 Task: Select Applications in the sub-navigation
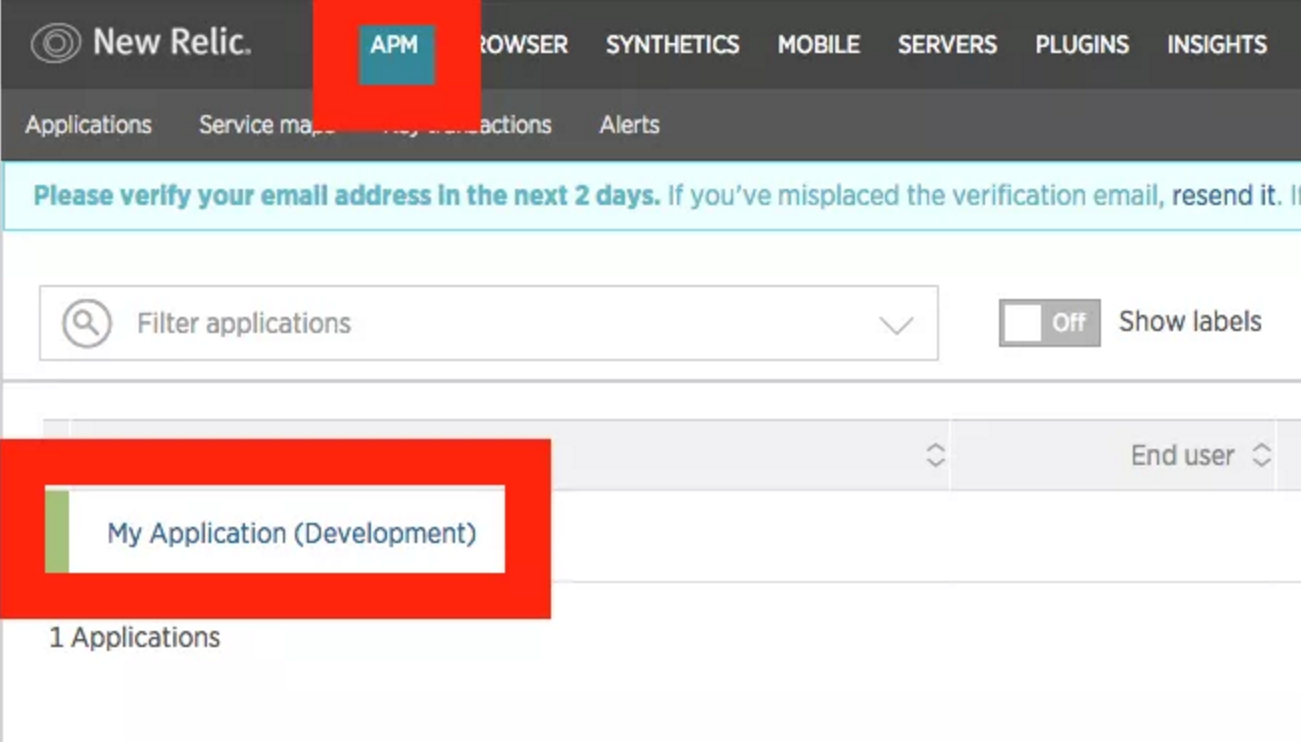(x=89, y=125)
